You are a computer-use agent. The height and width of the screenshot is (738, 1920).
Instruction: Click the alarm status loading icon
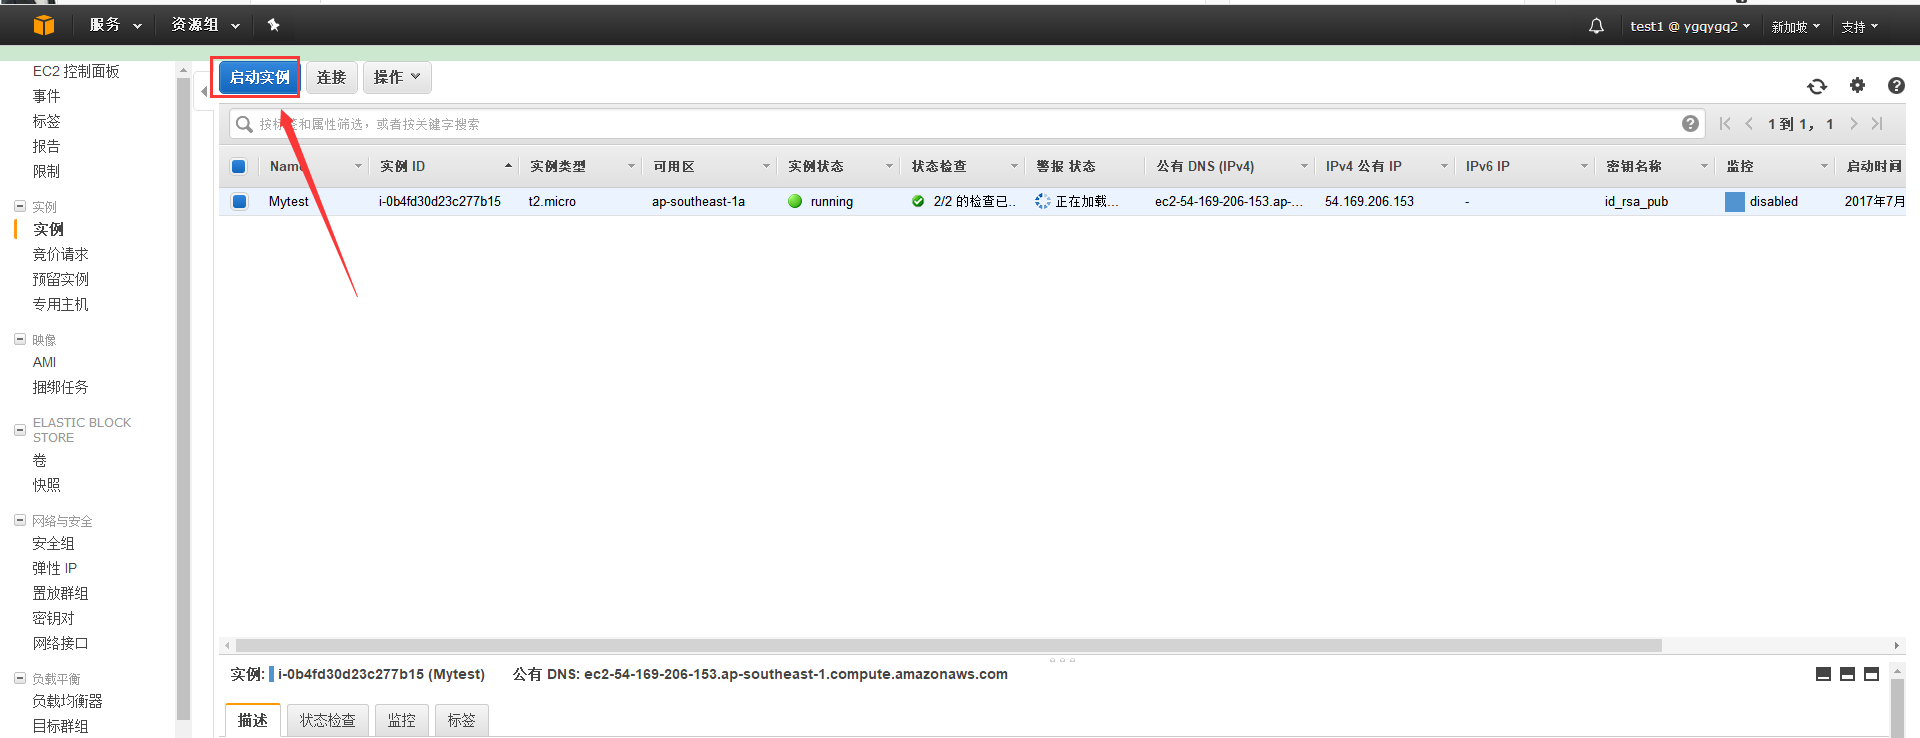click(1043, 201)
